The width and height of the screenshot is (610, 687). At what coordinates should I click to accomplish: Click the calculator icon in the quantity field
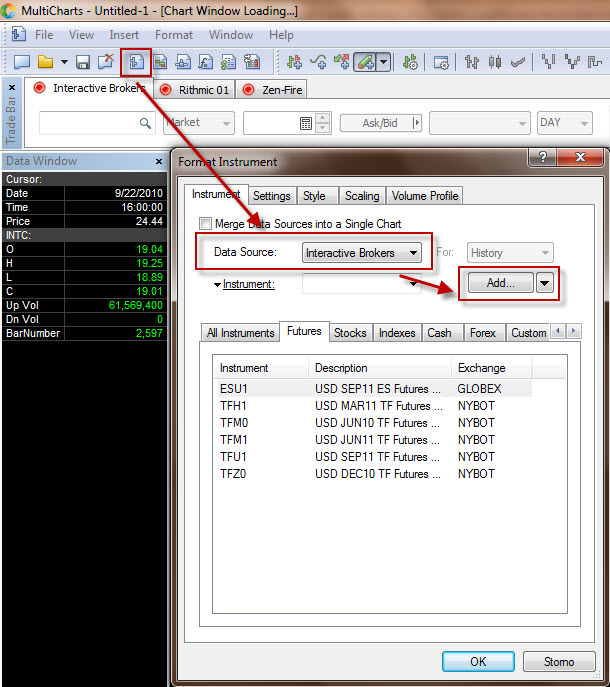pyautogui.click(x=306, y=123)
